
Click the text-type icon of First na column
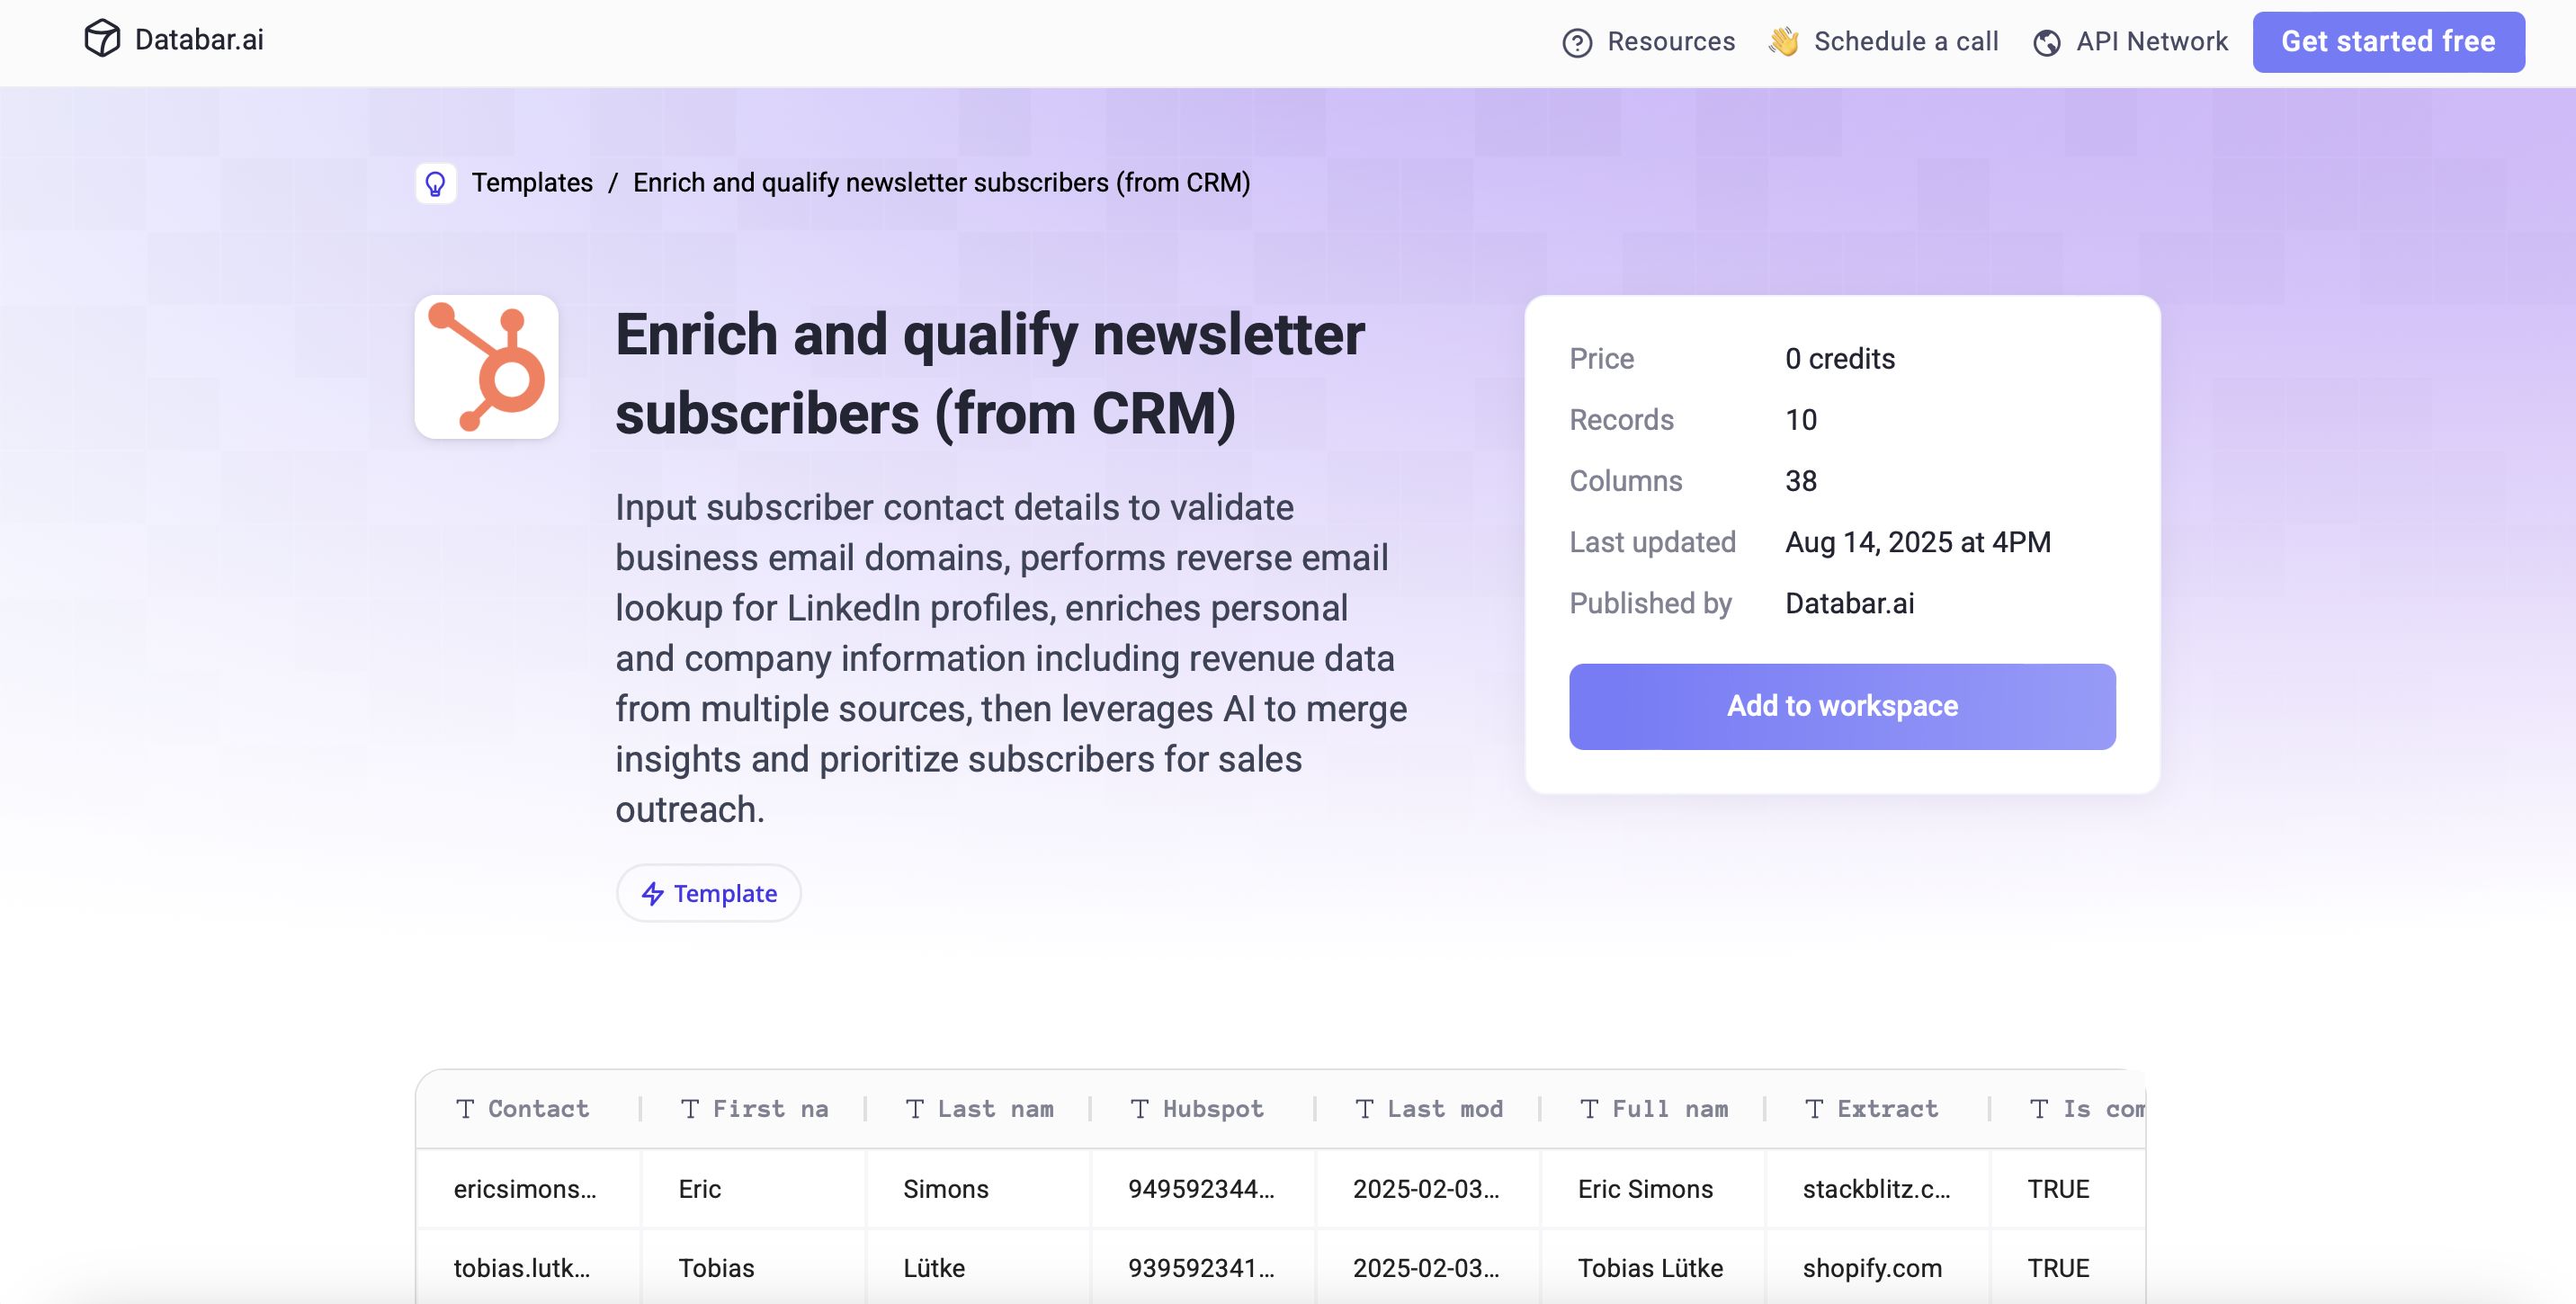690,1108
